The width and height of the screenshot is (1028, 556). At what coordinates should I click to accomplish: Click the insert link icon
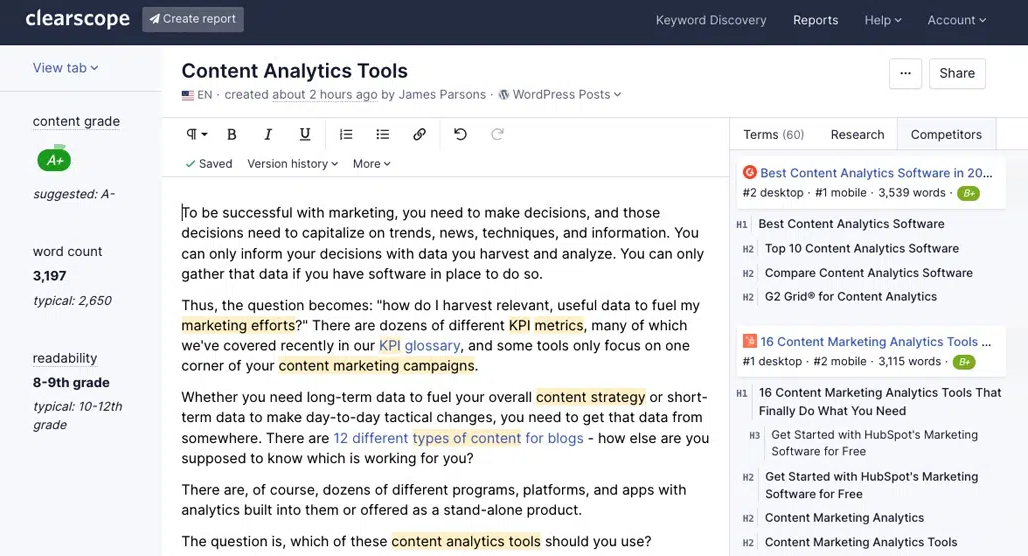[419, 134]
